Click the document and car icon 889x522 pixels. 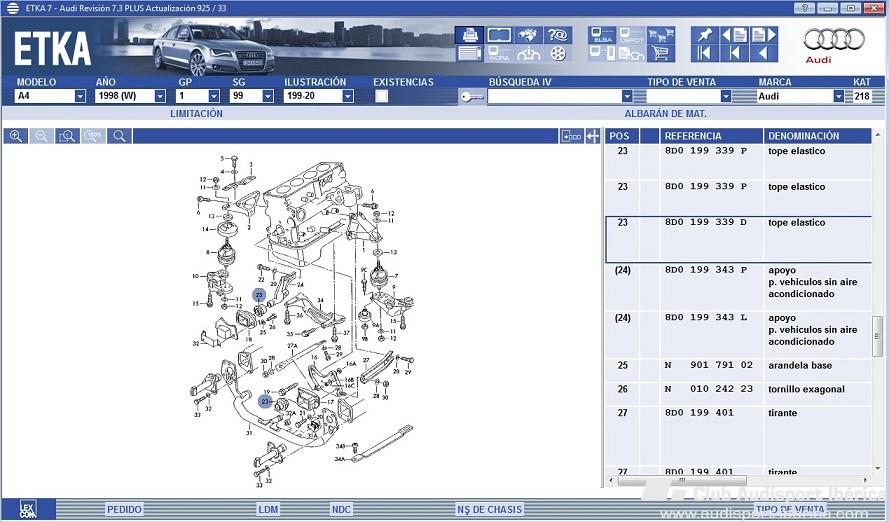(x=632, y=54)
